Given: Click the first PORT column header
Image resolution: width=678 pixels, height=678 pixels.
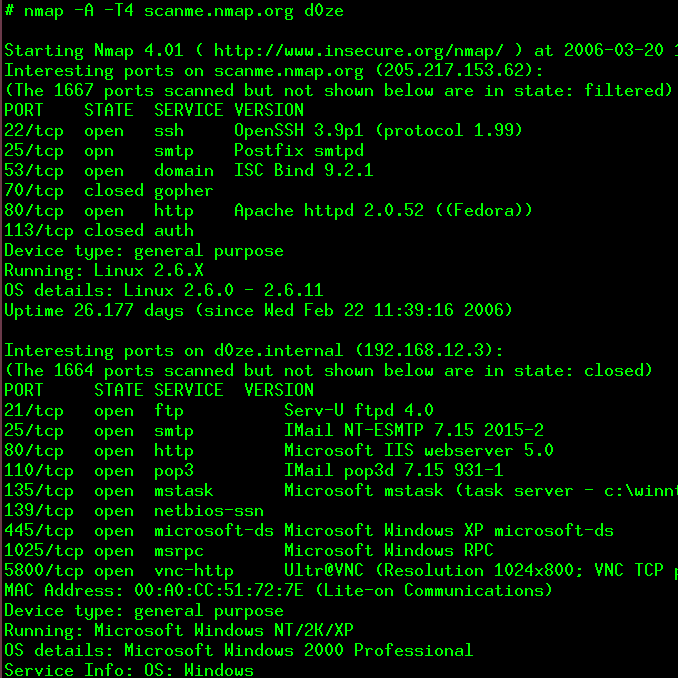Looking at the screenshot, I should (24, 110).
